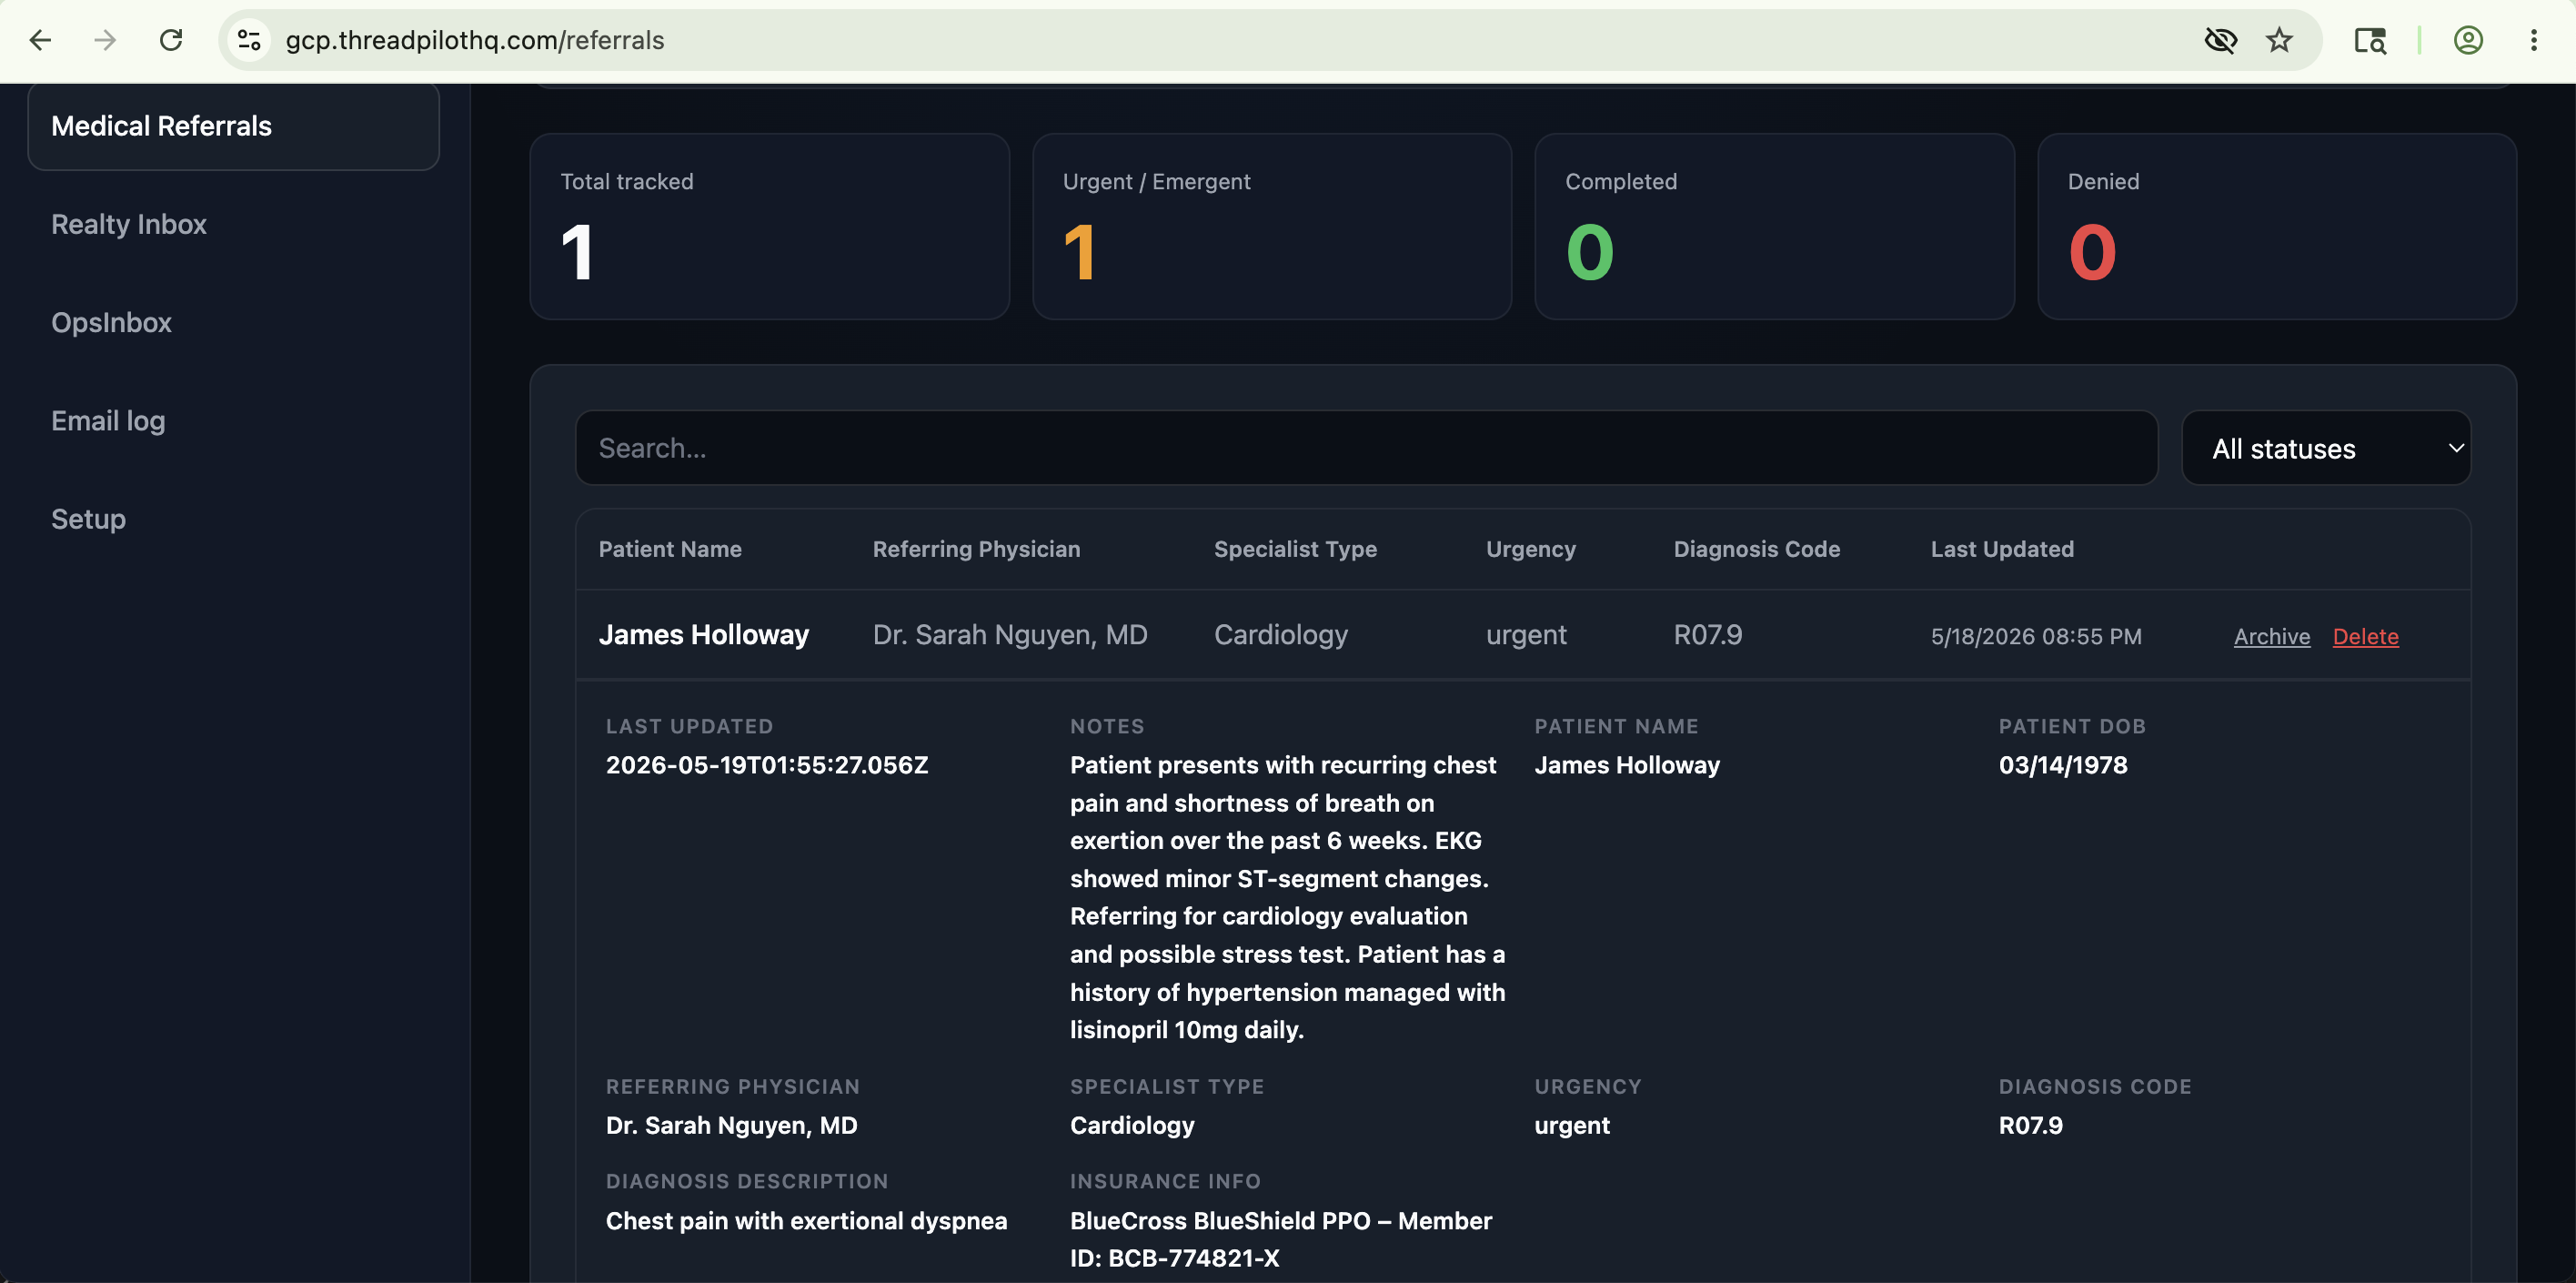Viewport: 2576px width, 1283px height.
Task: Open the Chrome profile menu
Action: 2468,40
